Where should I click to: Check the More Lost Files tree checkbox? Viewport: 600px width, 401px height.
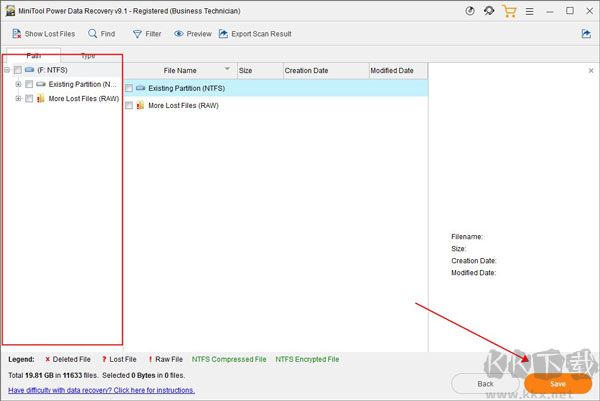(x=29, y=99)
